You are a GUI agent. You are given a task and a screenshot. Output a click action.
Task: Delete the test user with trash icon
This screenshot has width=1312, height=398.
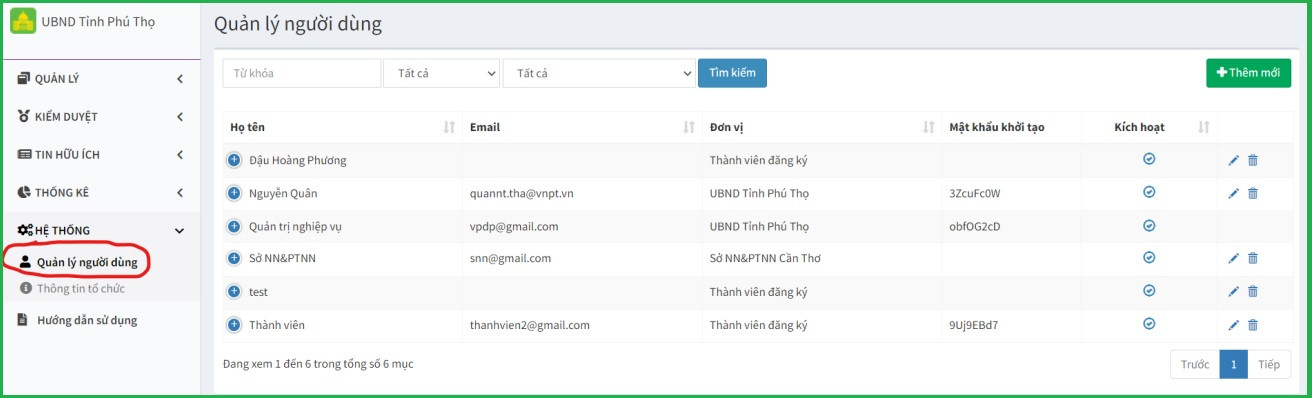(x=1253, y=291)
